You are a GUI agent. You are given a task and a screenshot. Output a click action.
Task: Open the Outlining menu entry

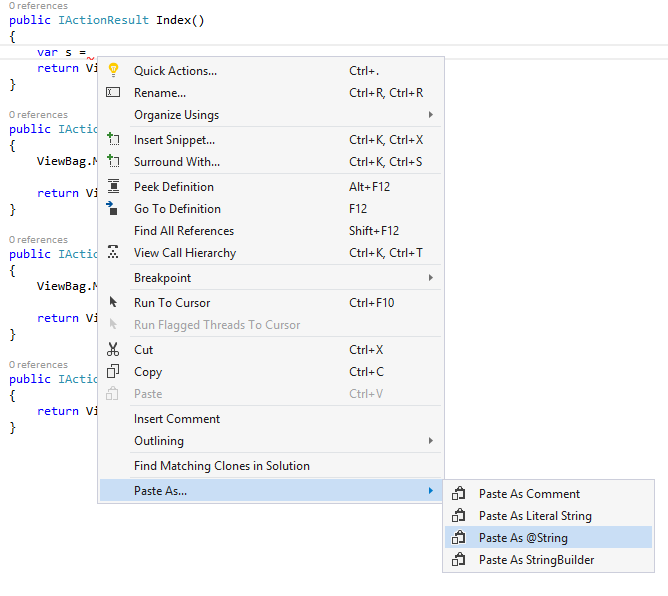(271, 441)
